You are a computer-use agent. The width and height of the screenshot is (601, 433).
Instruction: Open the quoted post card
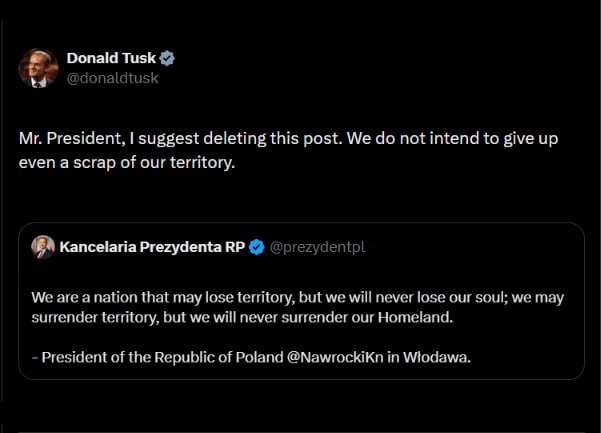tap(301, 301)
